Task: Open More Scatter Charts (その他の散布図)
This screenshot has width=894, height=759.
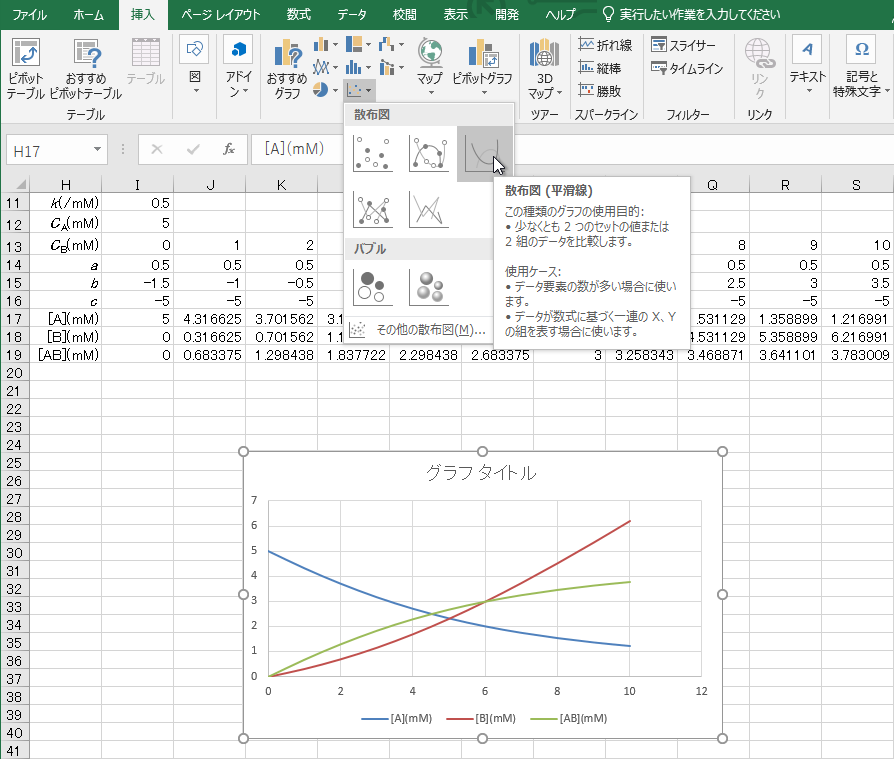Action: pyautogui.click(x=418, y=330)
